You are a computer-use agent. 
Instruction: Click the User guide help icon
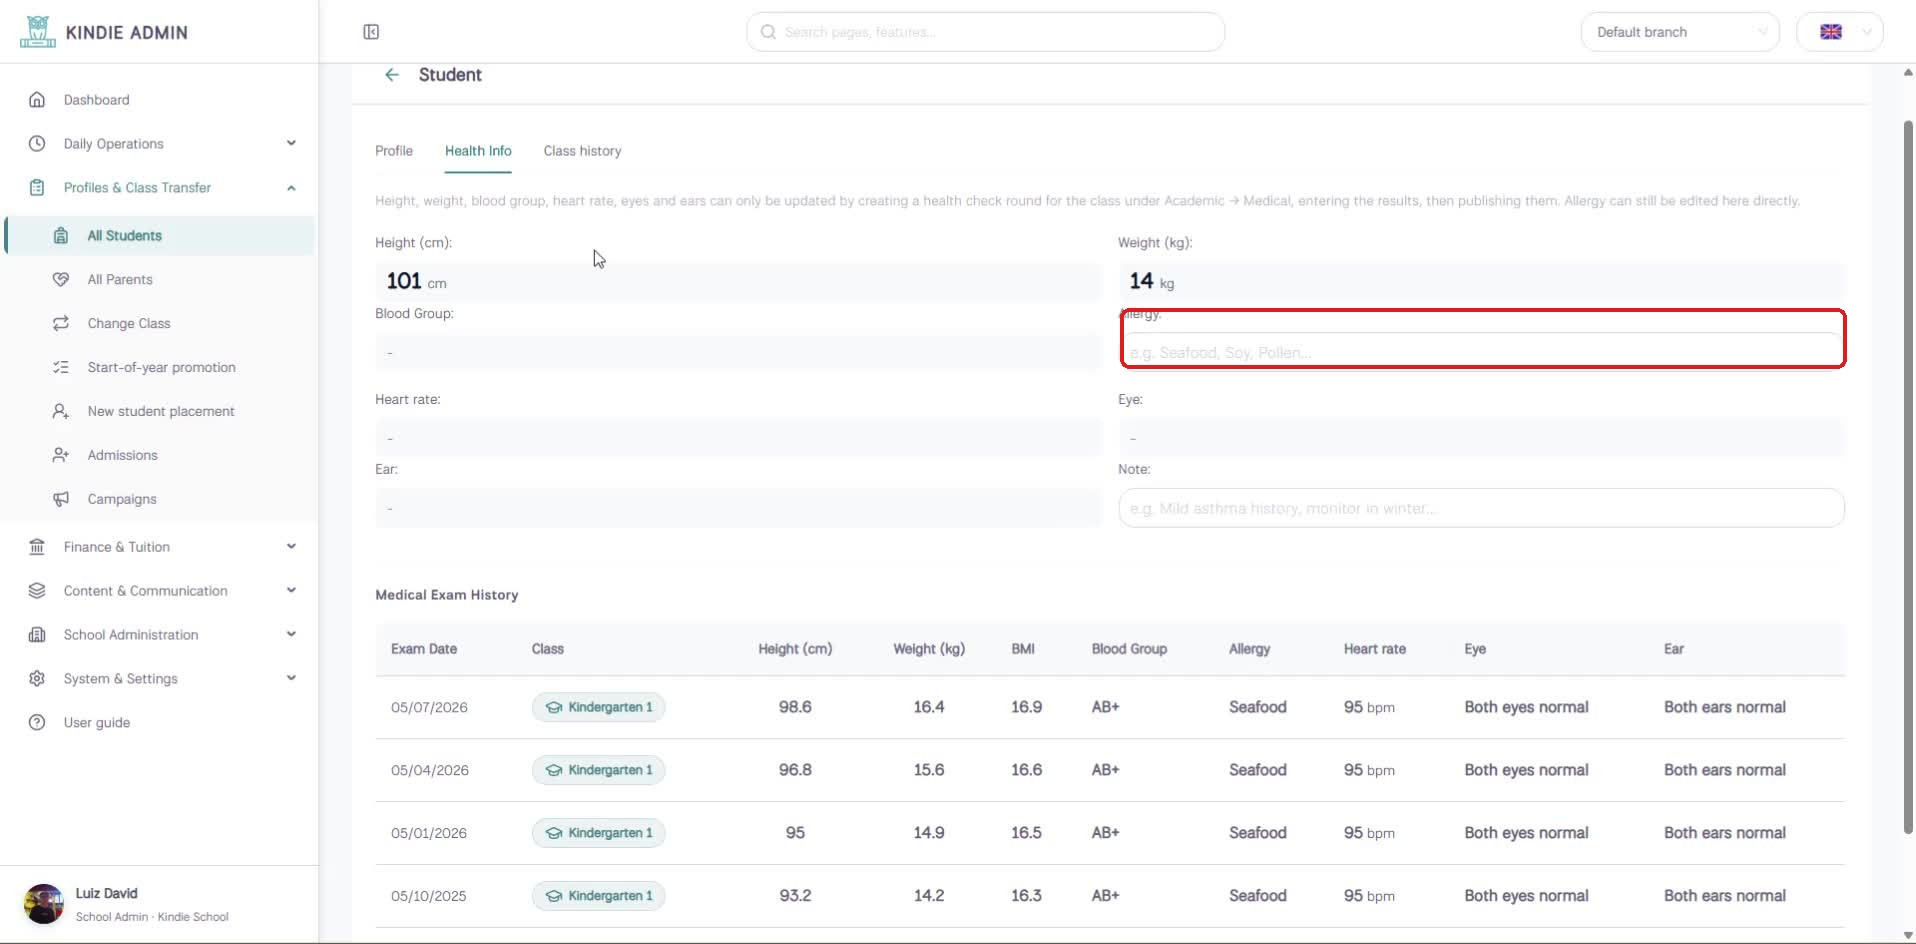tap(37, 723)
